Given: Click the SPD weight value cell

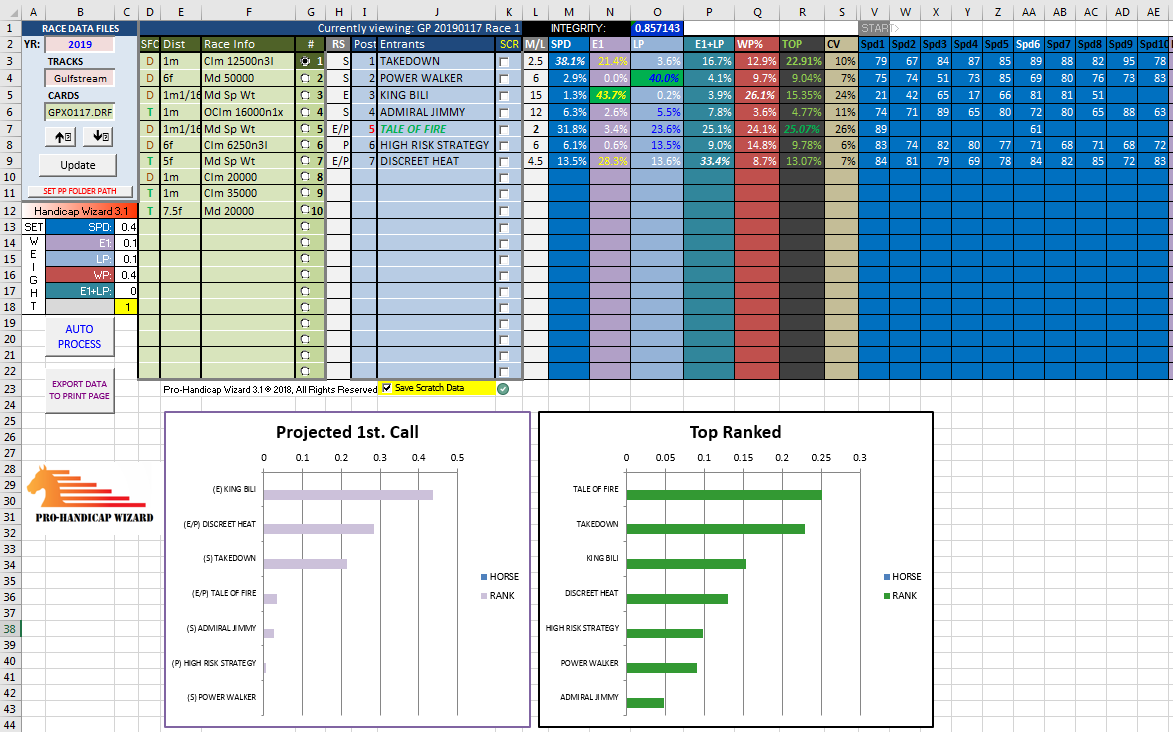Looking at the screenshot, I should coord(128,228).
